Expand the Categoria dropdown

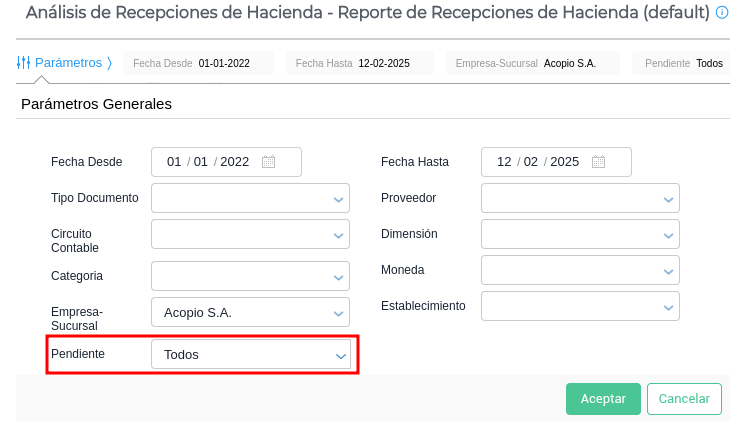coord(250,276)
